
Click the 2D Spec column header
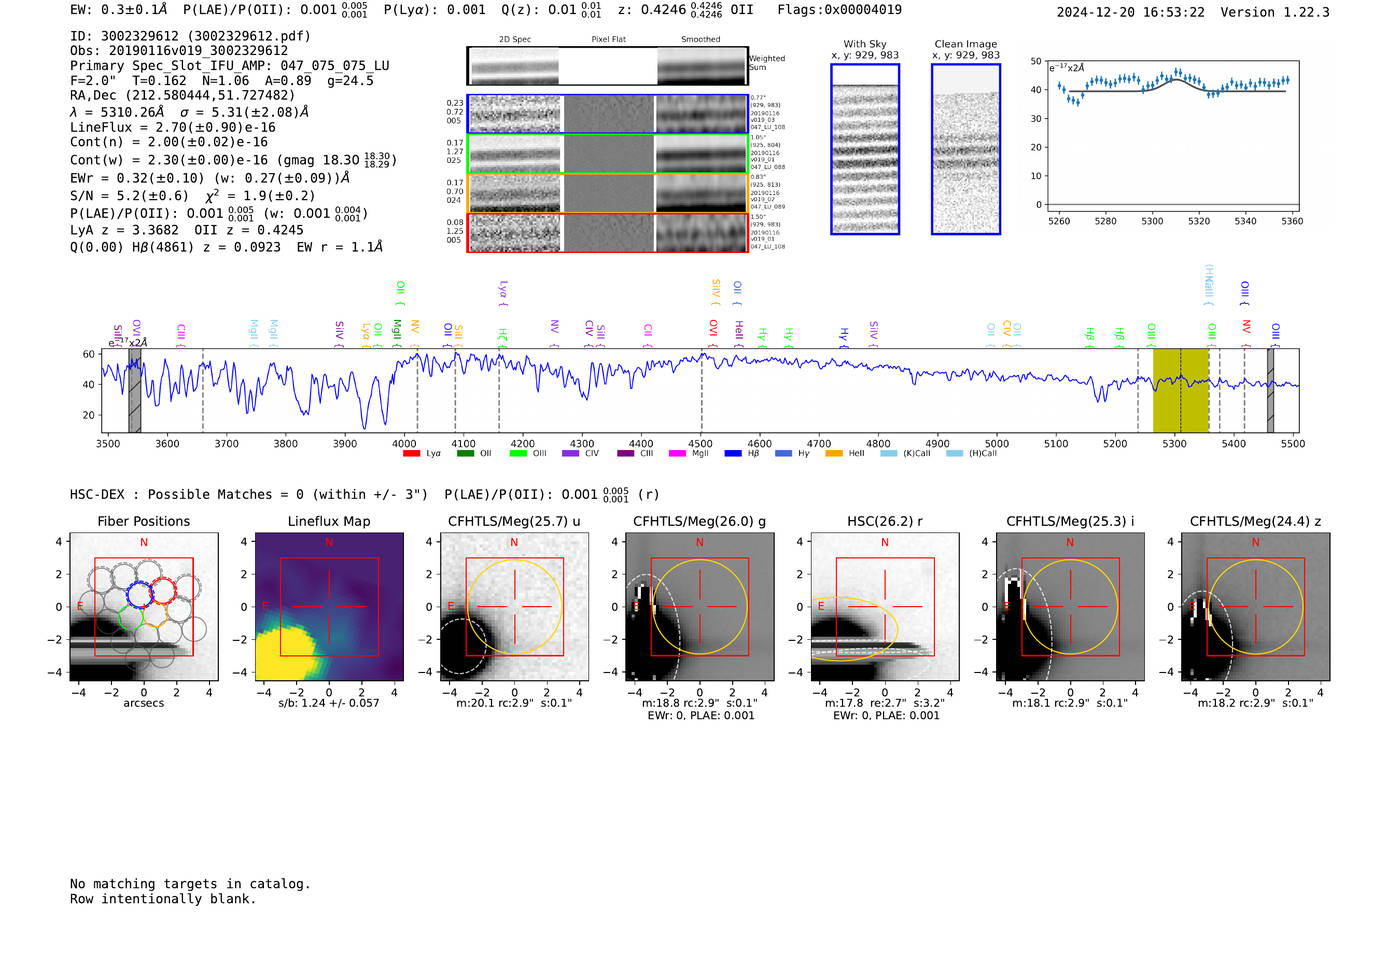515,40
